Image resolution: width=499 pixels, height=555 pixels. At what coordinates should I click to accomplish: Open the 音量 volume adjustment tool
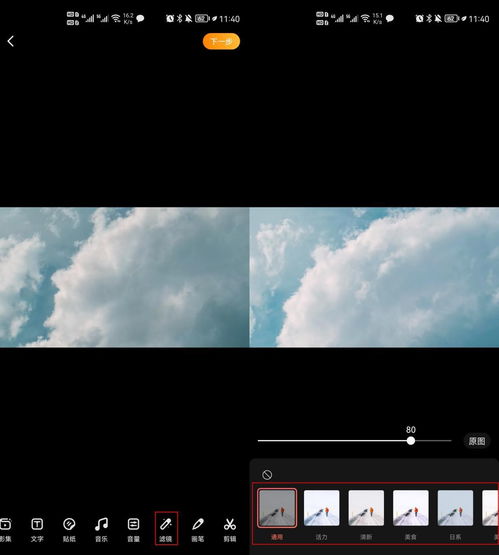(133, 530)
